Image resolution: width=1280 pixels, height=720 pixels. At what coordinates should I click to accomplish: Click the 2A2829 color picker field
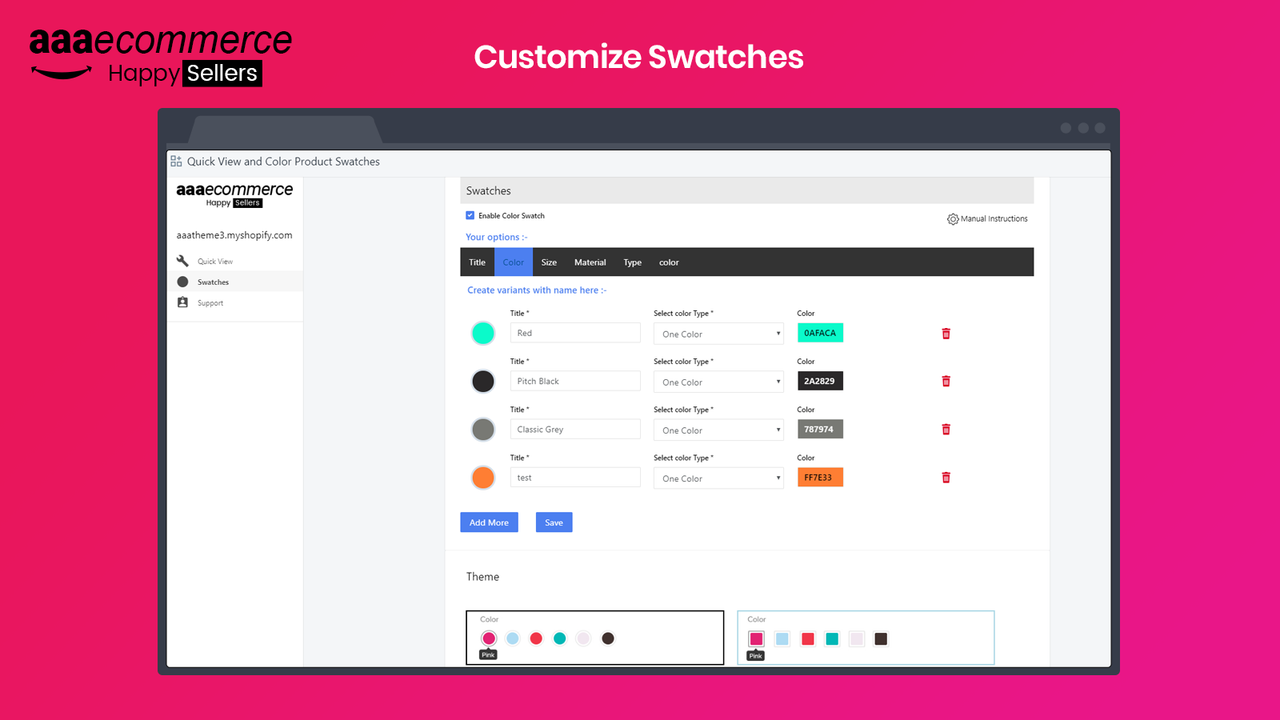pyautogui.click(x=820, y=381)
